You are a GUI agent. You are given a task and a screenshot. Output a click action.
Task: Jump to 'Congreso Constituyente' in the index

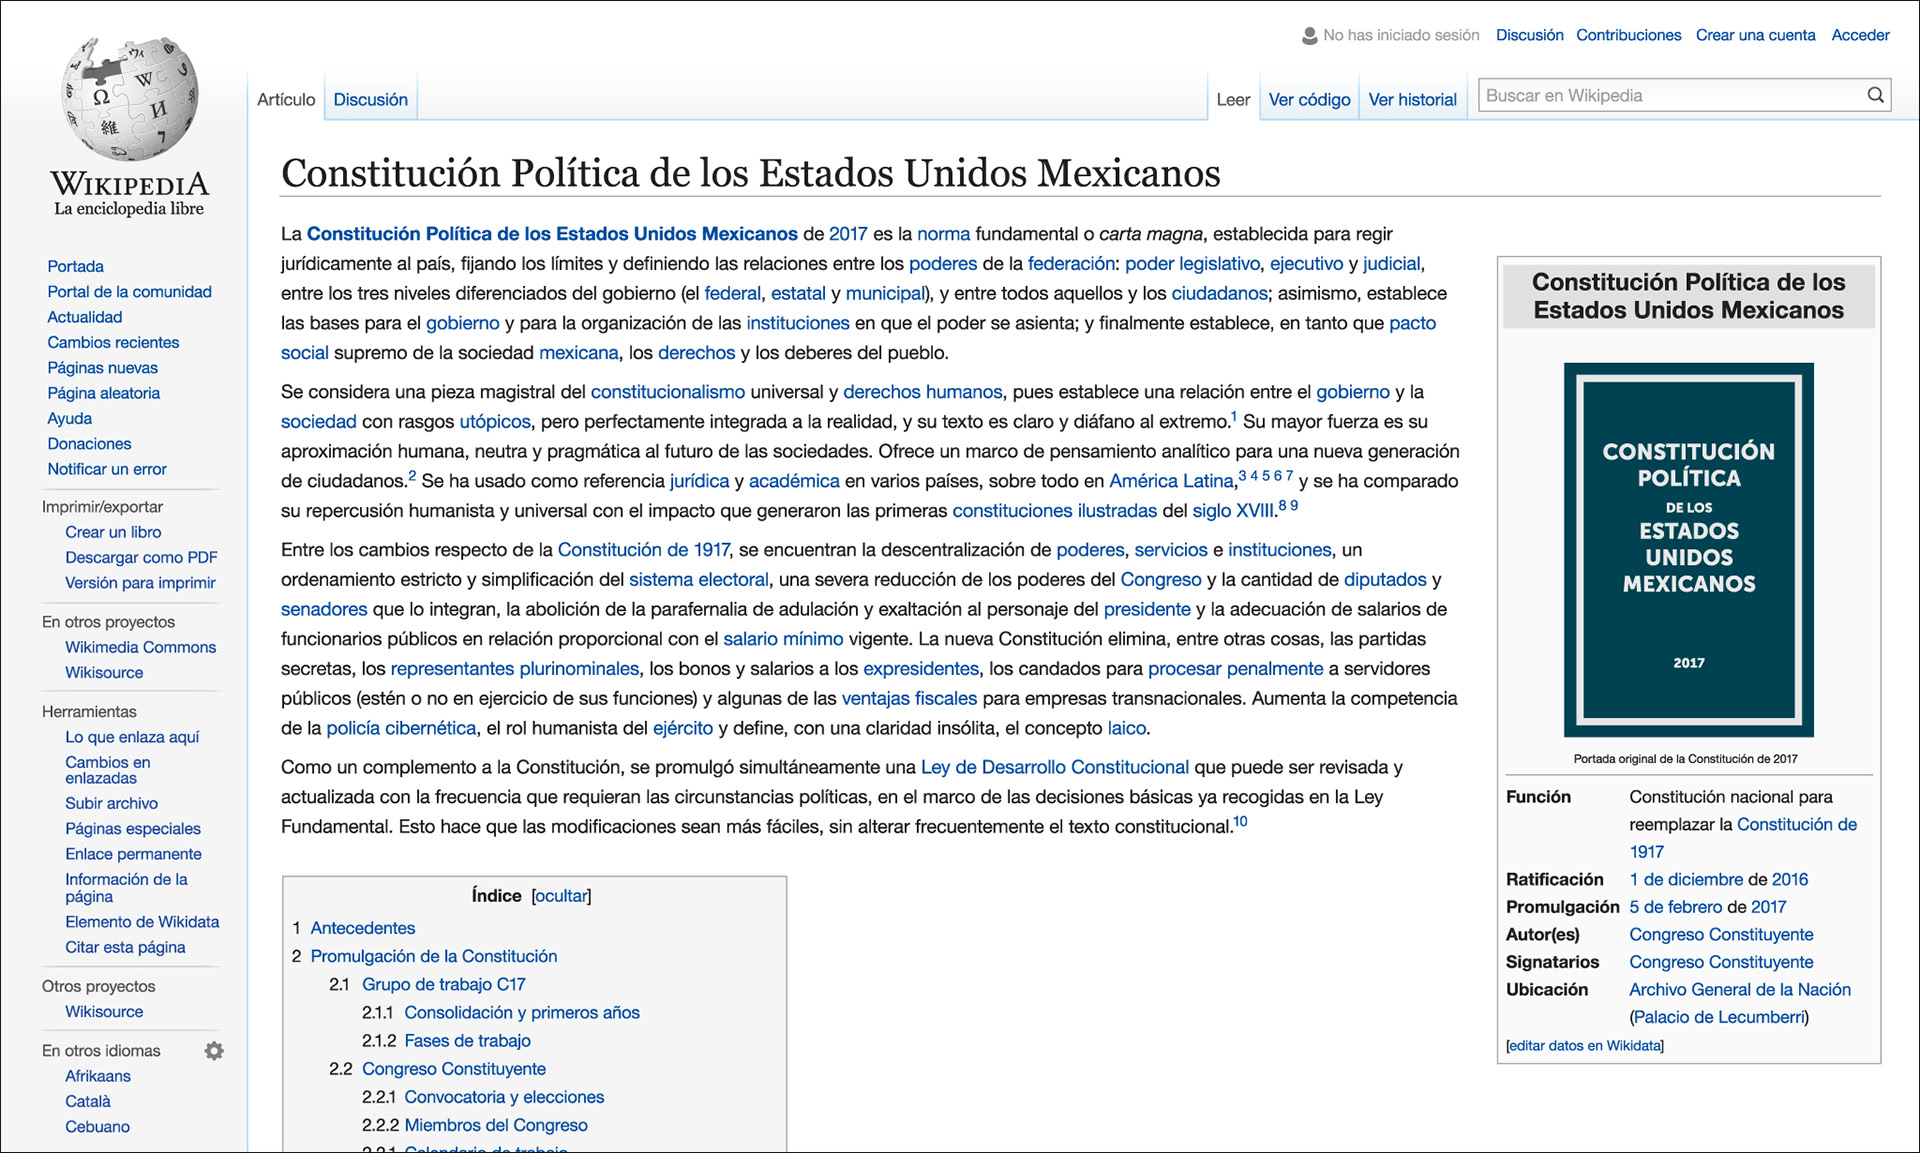(x=453, y=1069)
